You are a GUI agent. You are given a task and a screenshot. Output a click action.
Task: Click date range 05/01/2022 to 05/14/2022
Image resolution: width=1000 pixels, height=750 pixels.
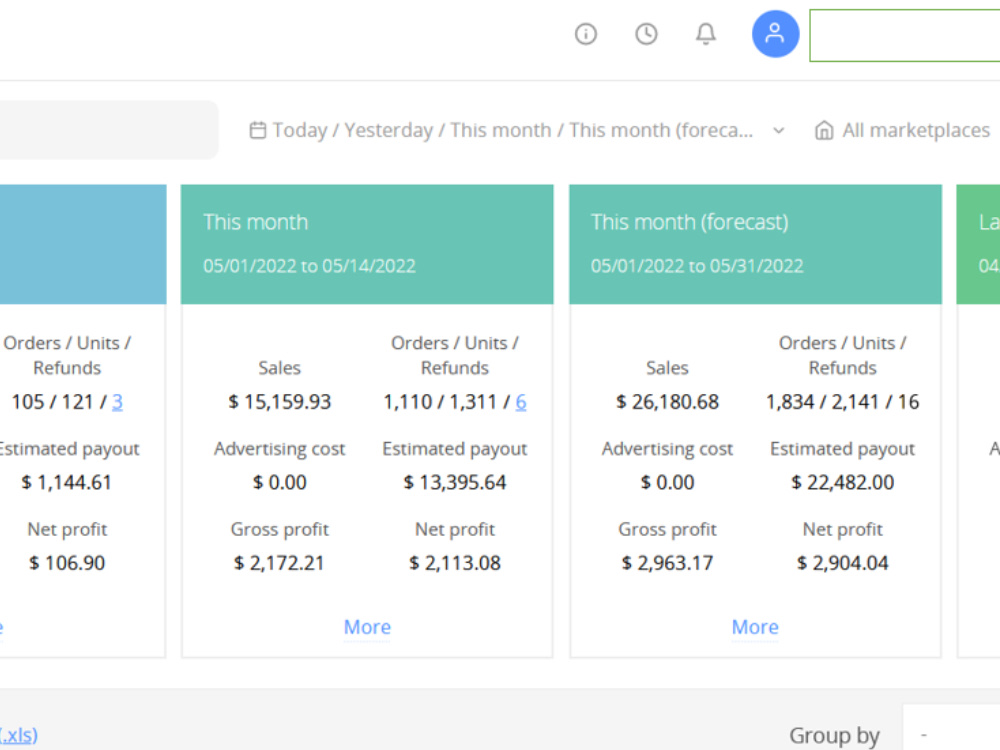tap(309, 266)
